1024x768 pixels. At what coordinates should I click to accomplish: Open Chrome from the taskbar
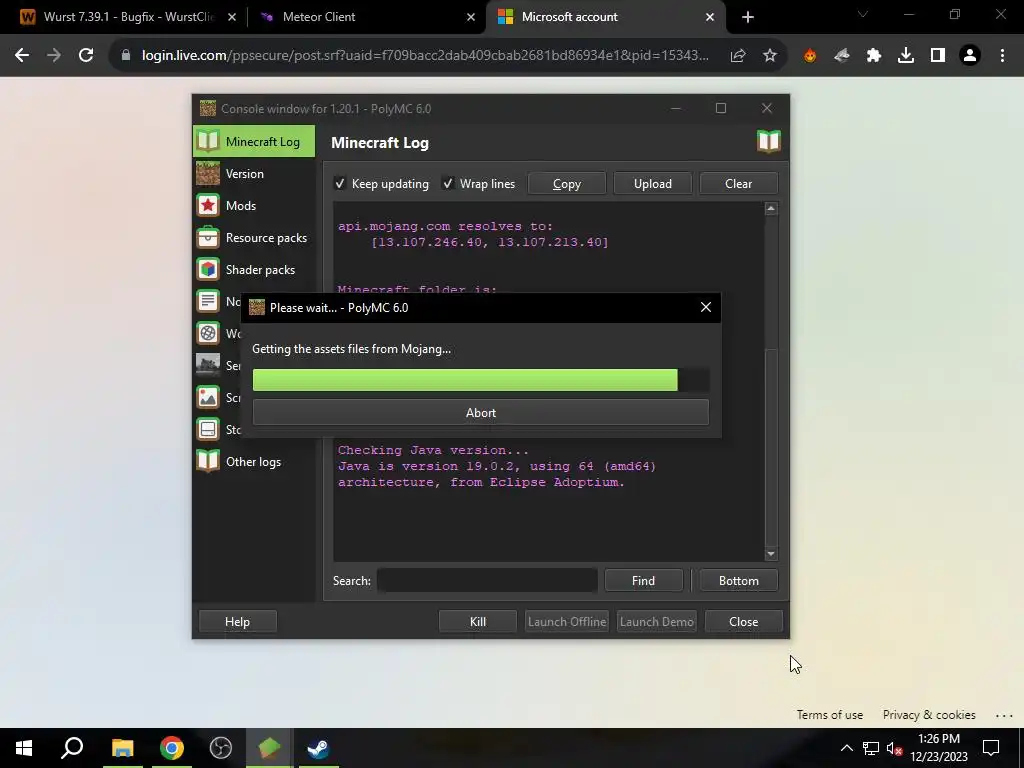coord(172,748)
